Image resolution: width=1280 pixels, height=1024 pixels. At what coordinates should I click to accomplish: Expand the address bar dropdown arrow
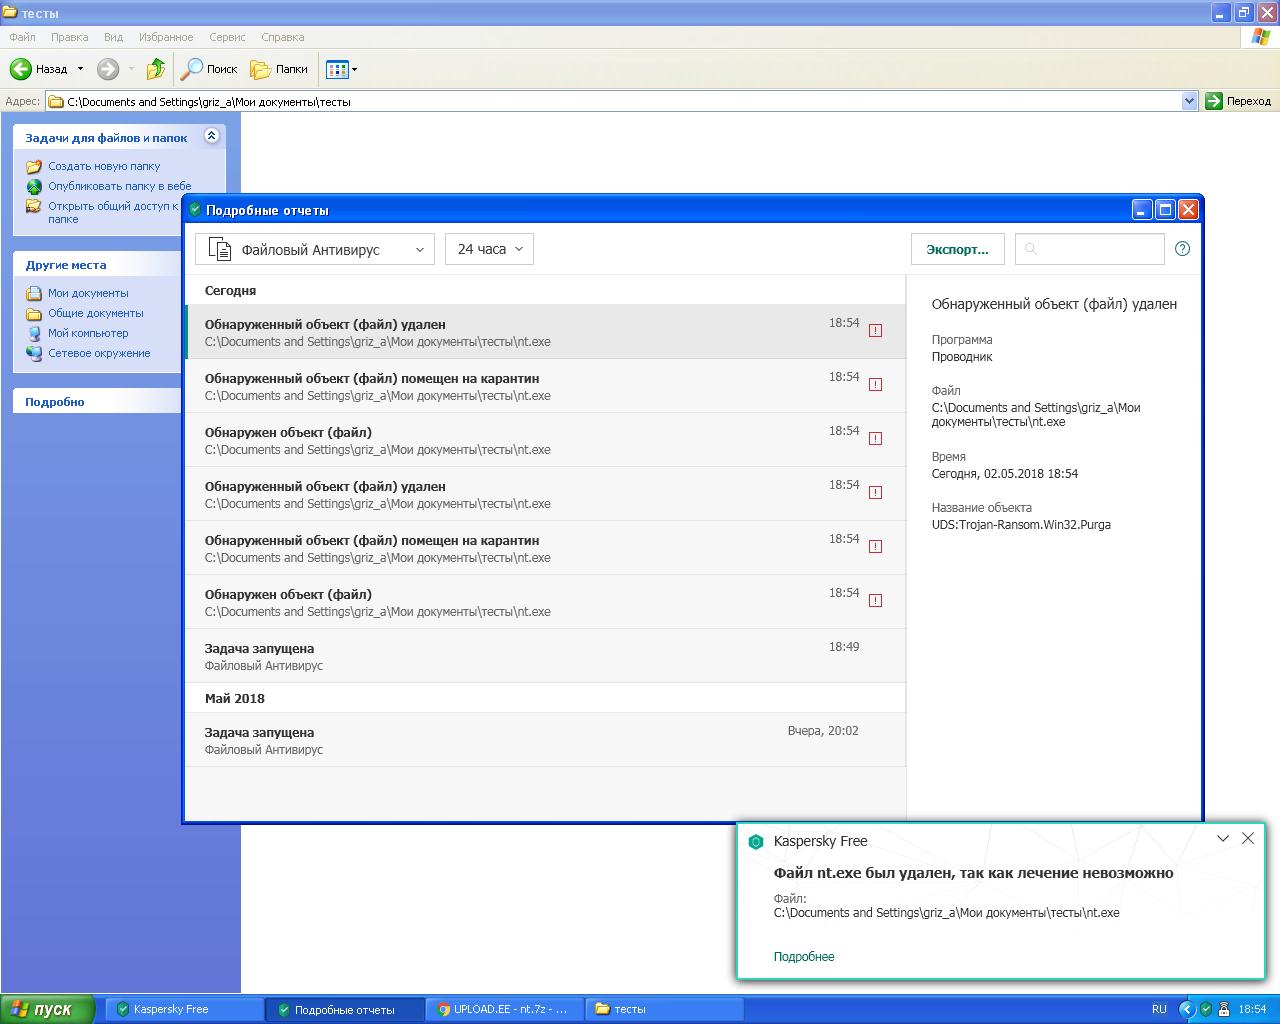coord(1189,101)
